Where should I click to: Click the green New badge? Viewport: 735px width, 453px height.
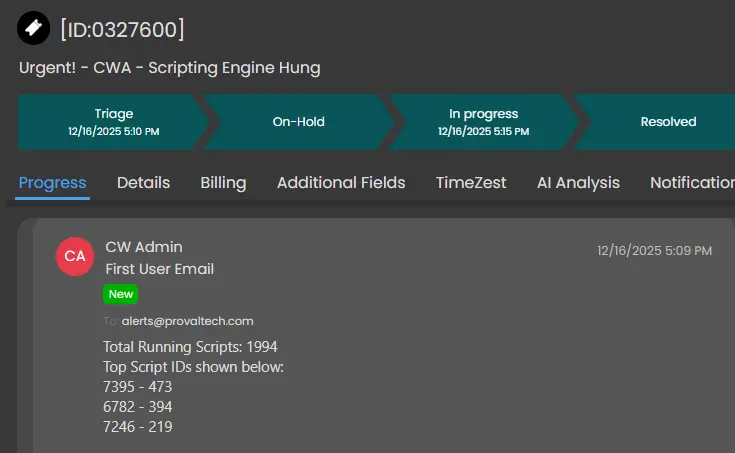pyautogui.click(x=121, y=294)
